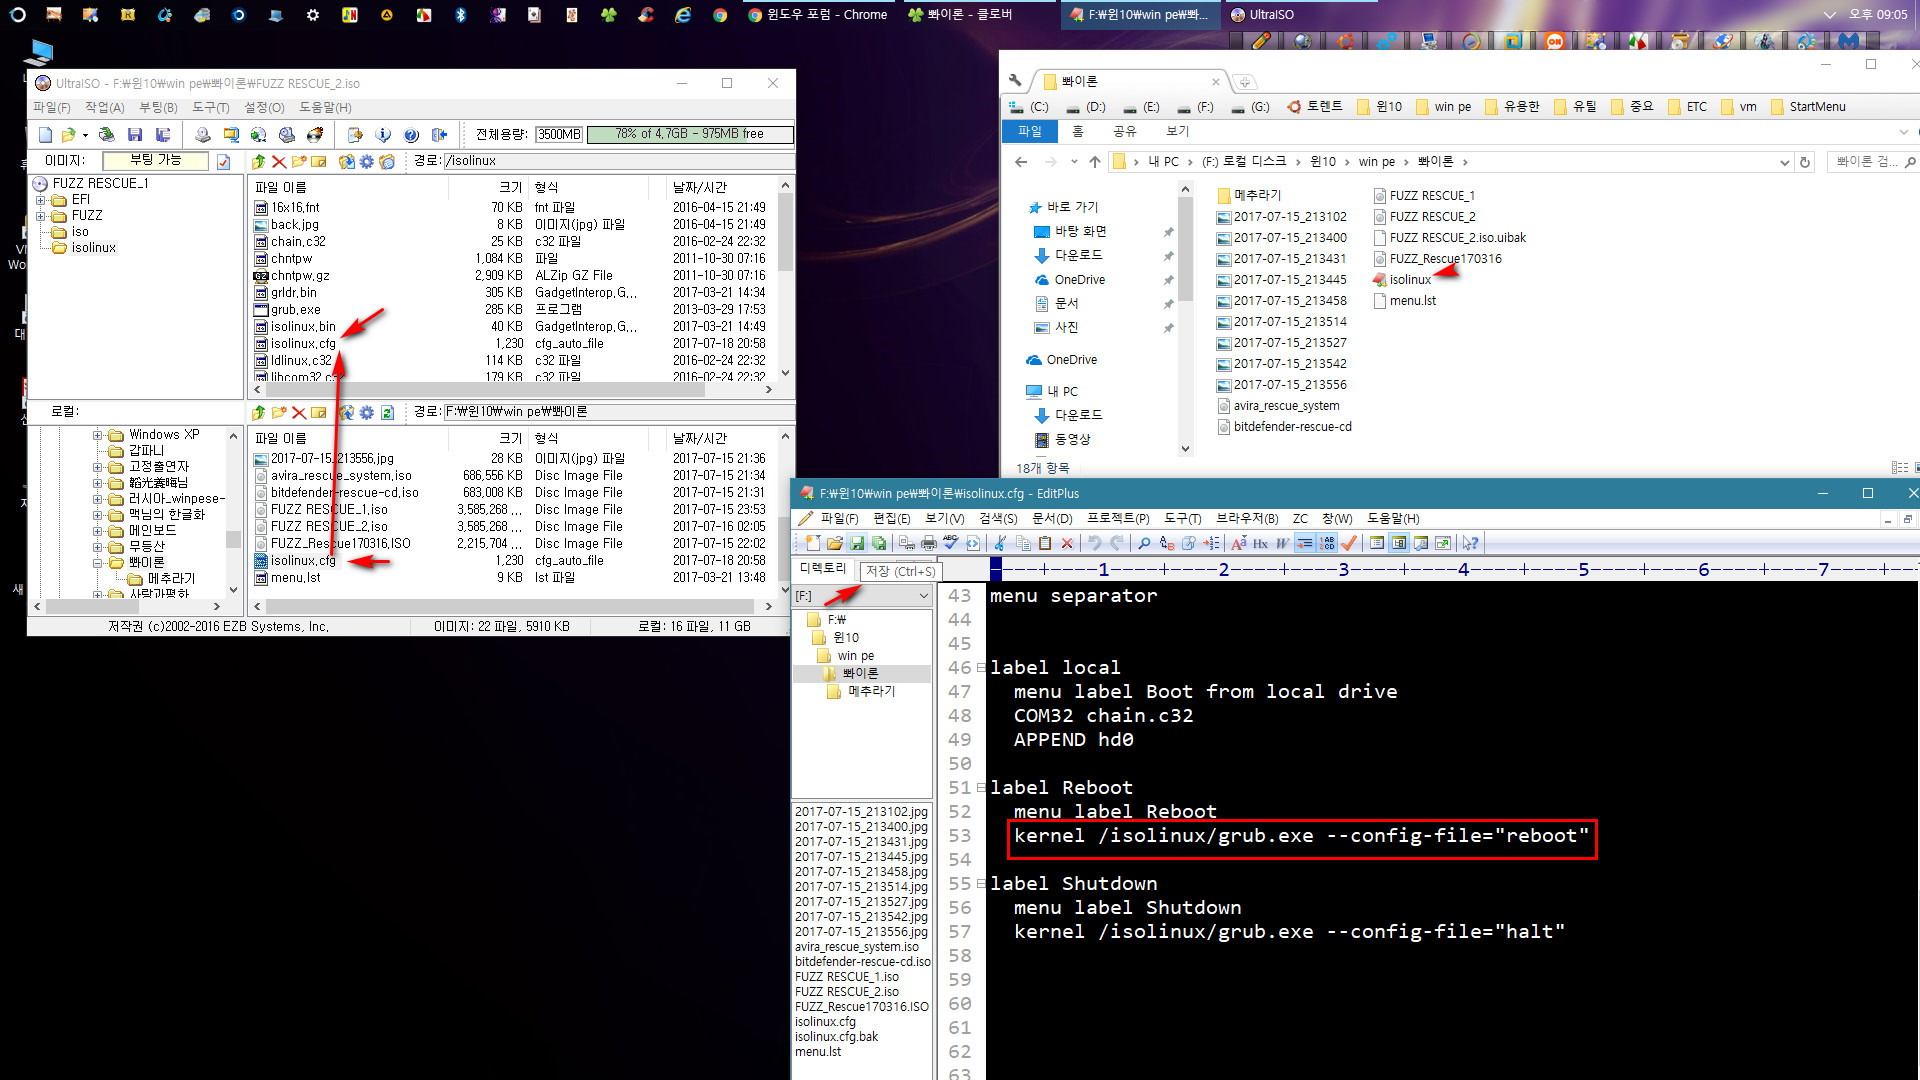Collapse the 'label Reboot' fold marker at line 51
Image resolution: width=1920 pixels, height=1080 pixels.
coord(980,787)
